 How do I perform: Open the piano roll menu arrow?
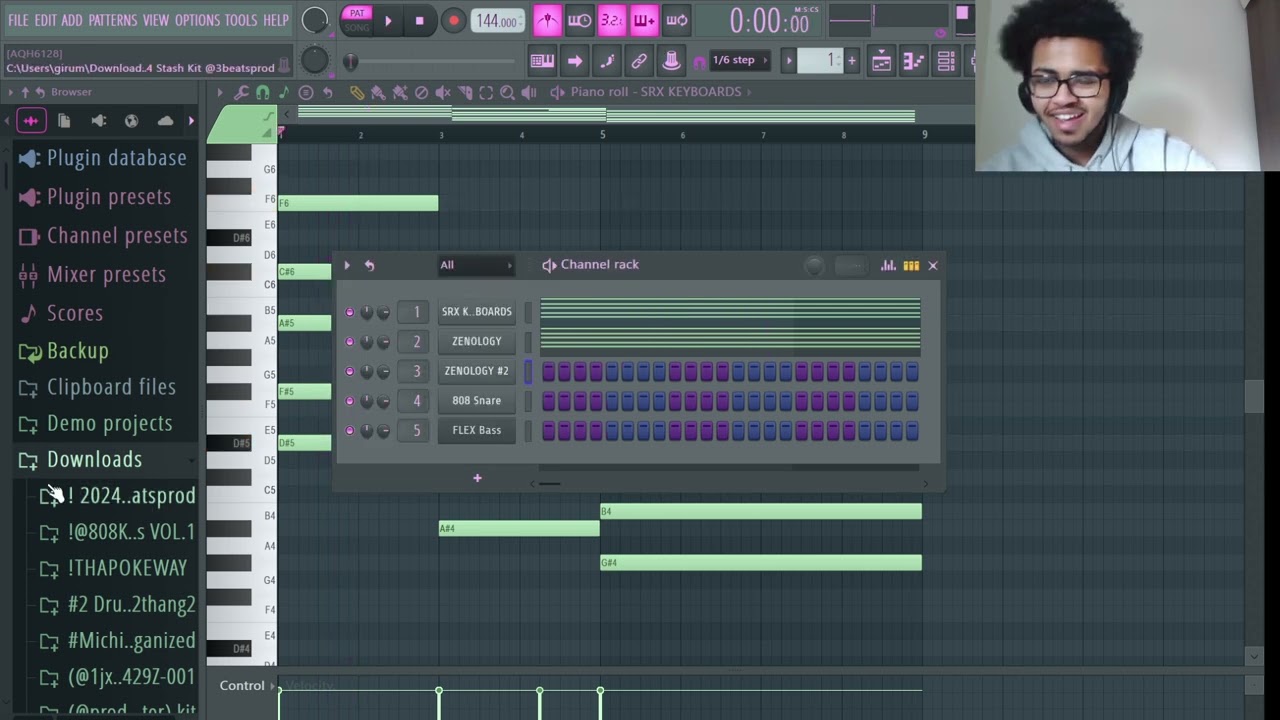click(219, 92)
